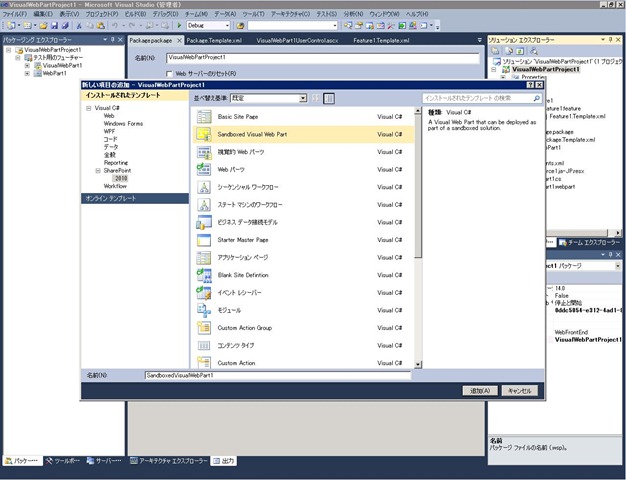
Task: Start debugging with the green play icon
Action: coord(179,25)
